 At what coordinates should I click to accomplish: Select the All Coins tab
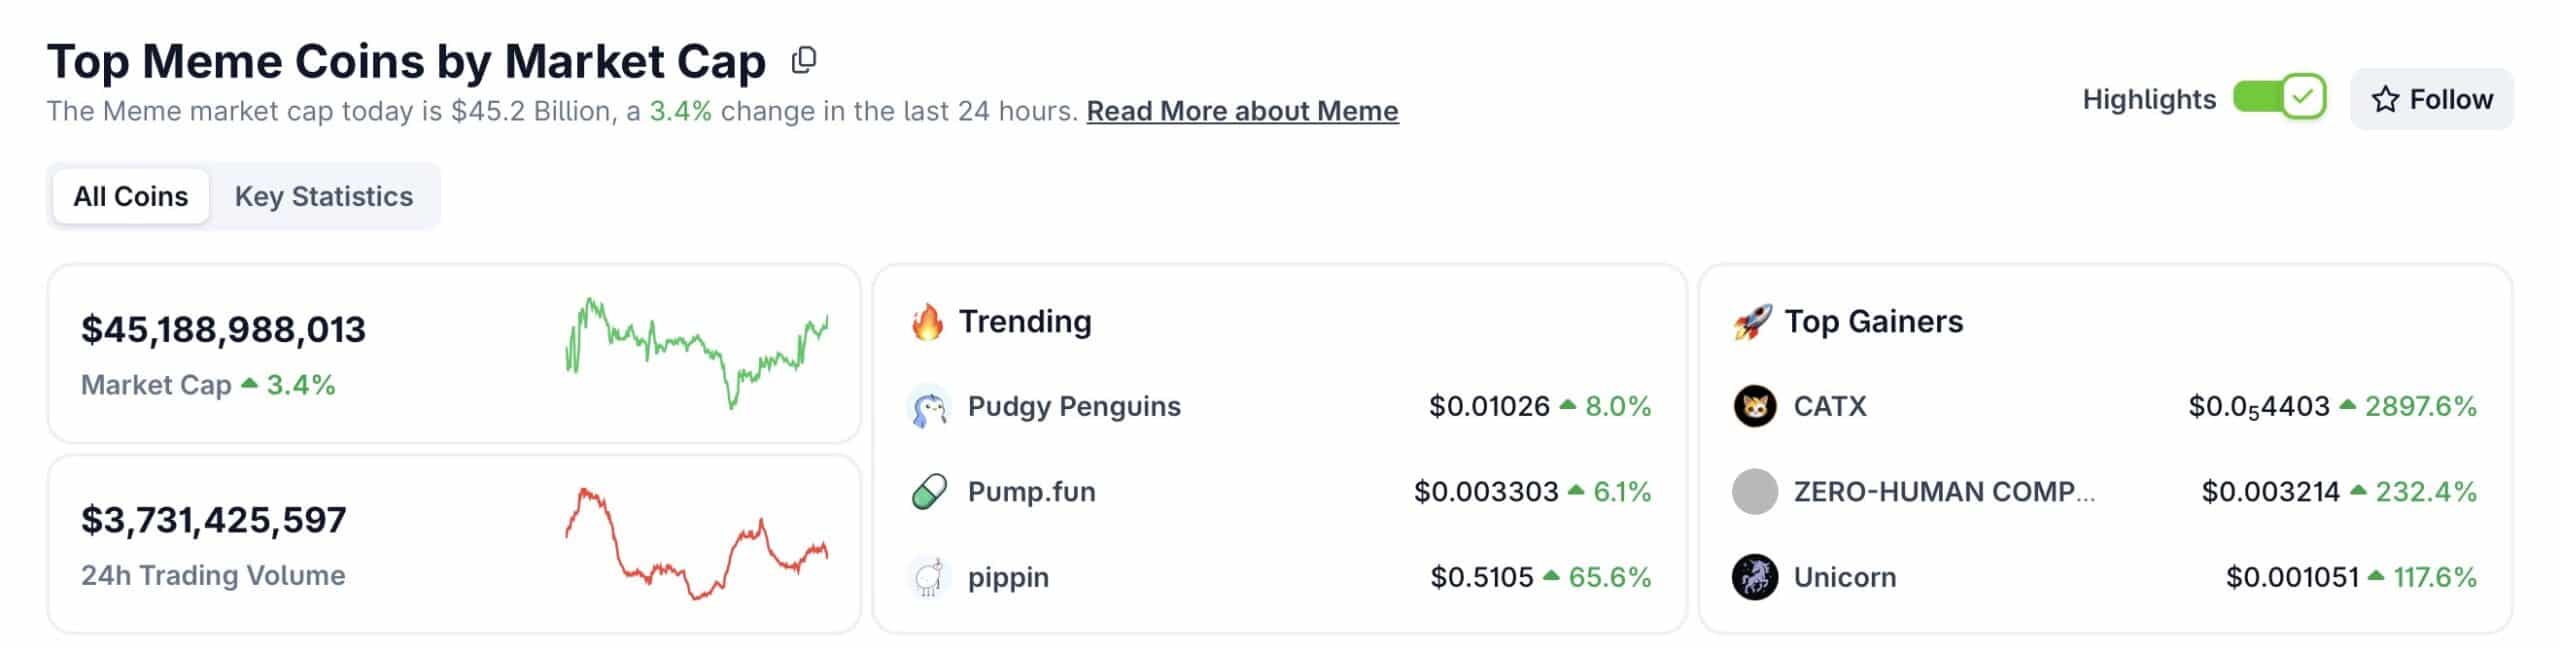[x=130, y=196]
